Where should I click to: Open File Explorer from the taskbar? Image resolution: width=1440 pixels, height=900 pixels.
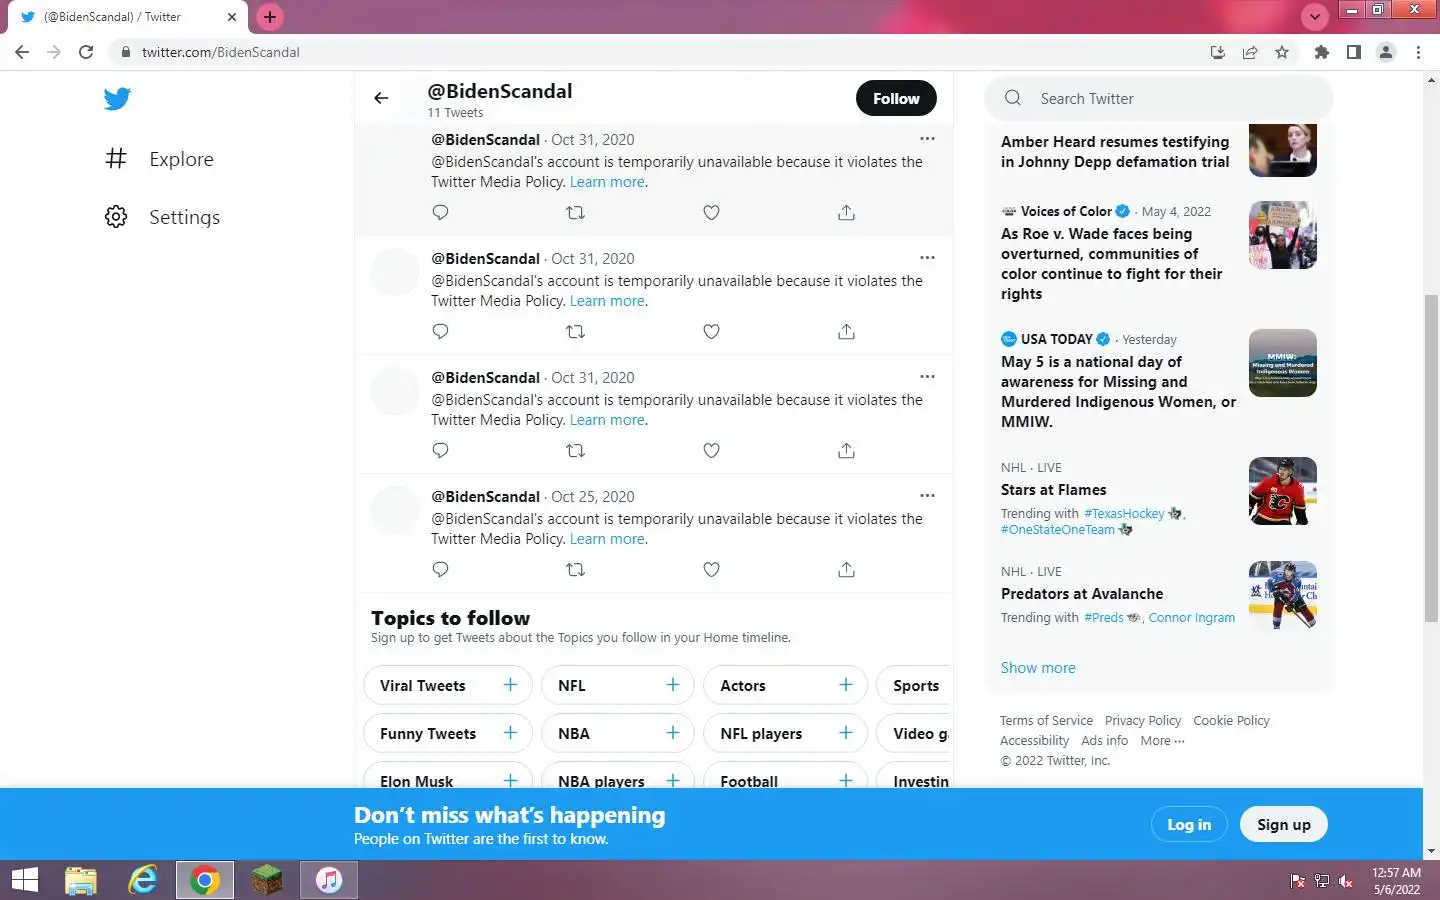[81, 880]
